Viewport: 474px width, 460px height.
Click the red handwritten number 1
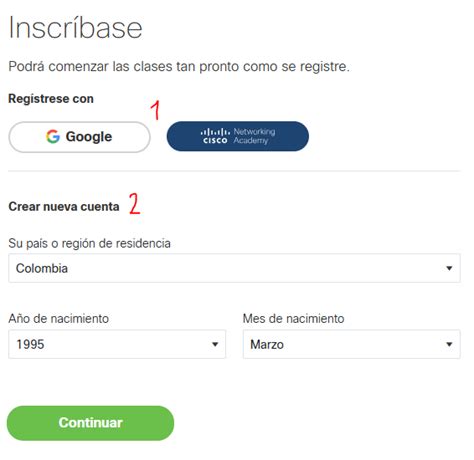pyautogui.click(x=155, y=110)
